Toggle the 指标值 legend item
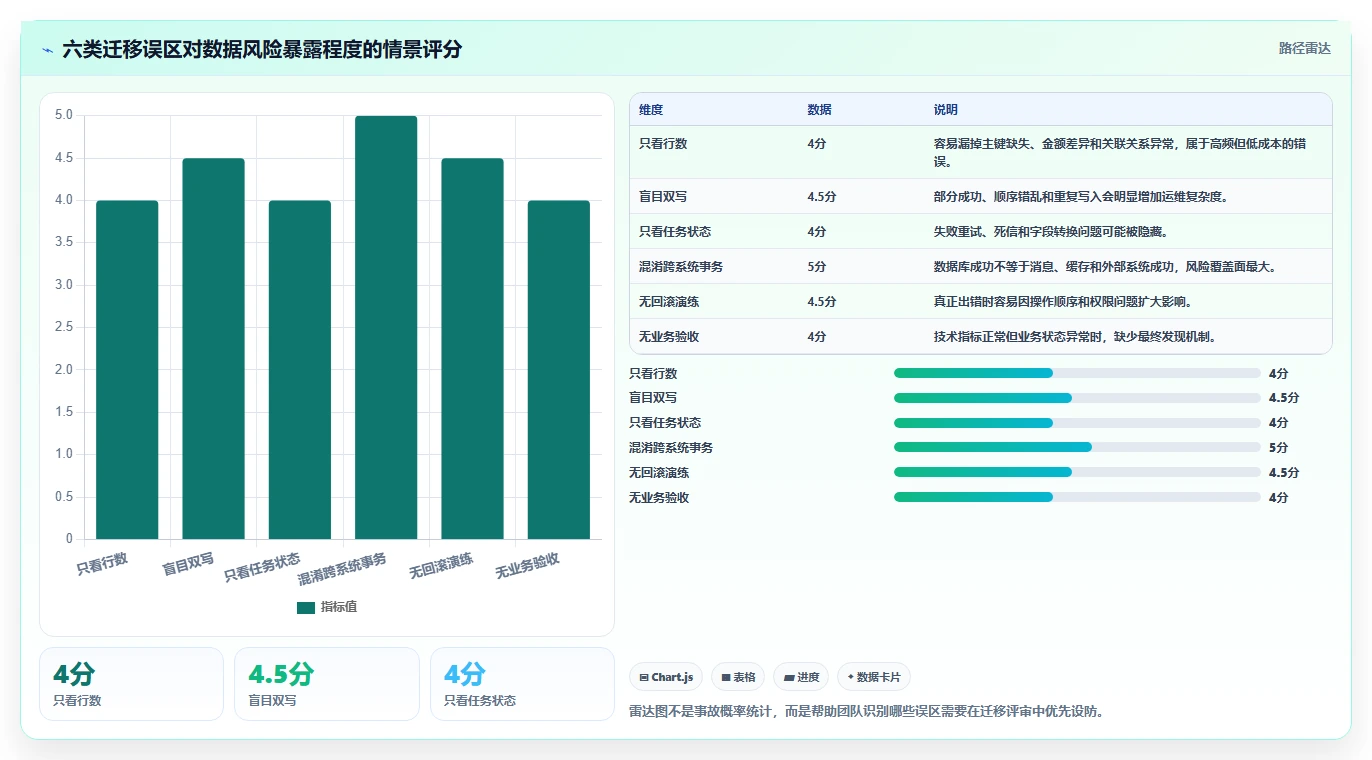The image size is (1372, 760). click(327, 607)
